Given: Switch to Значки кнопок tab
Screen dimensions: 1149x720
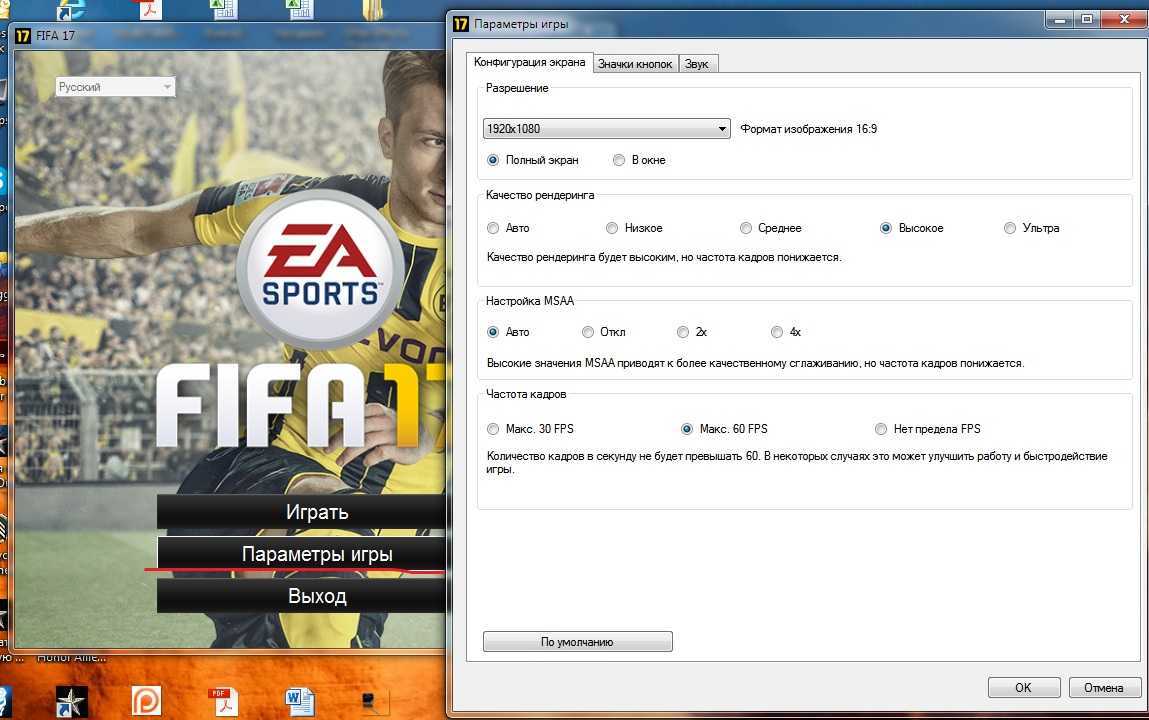Looking at the screenshot, I should [635, 64].
